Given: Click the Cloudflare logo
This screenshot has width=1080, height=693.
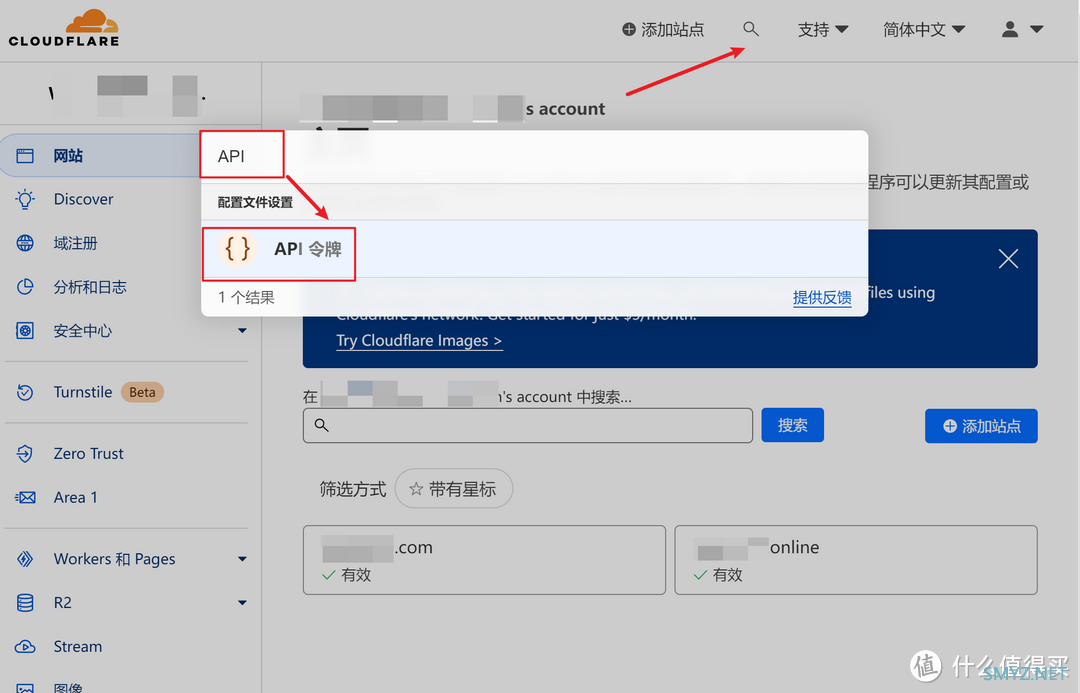Looking at the screenshot, I should pyautogui.click(x=63, y=28).
